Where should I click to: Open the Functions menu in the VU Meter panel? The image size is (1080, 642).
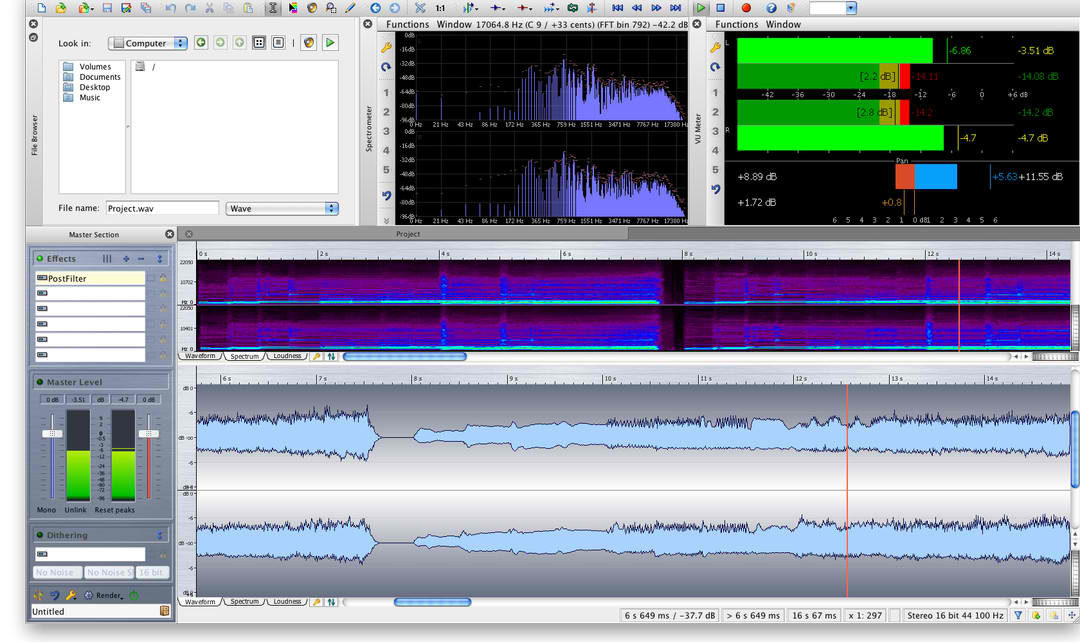pos(736,24)
